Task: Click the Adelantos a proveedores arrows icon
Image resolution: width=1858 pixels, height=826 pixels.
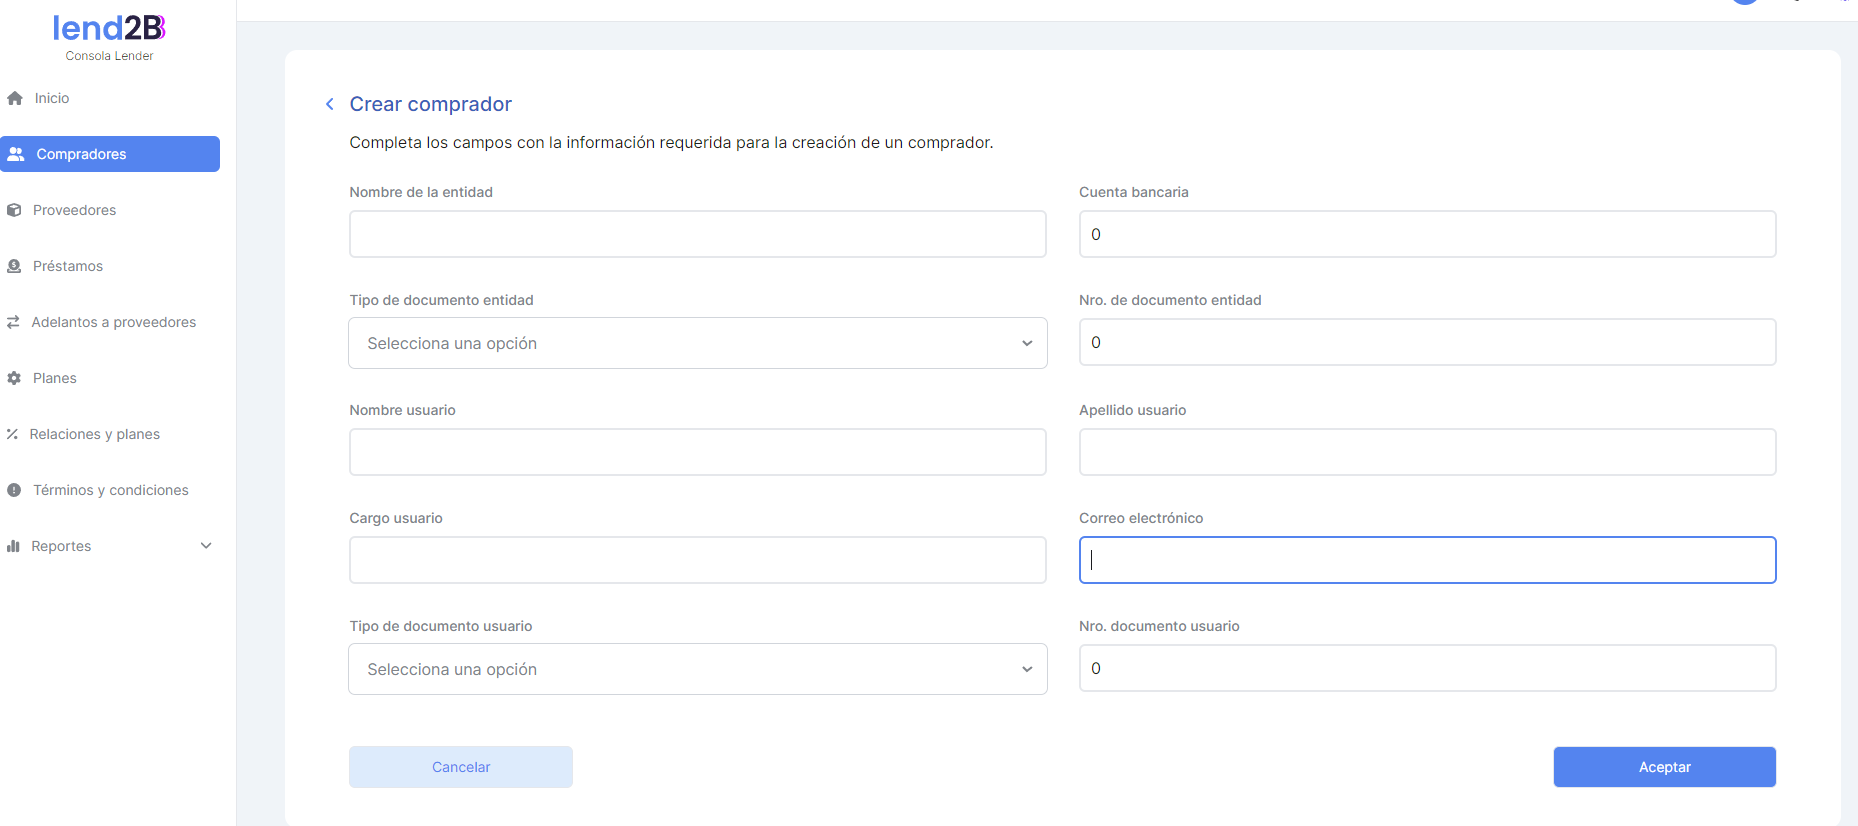Action: point(13,322)
